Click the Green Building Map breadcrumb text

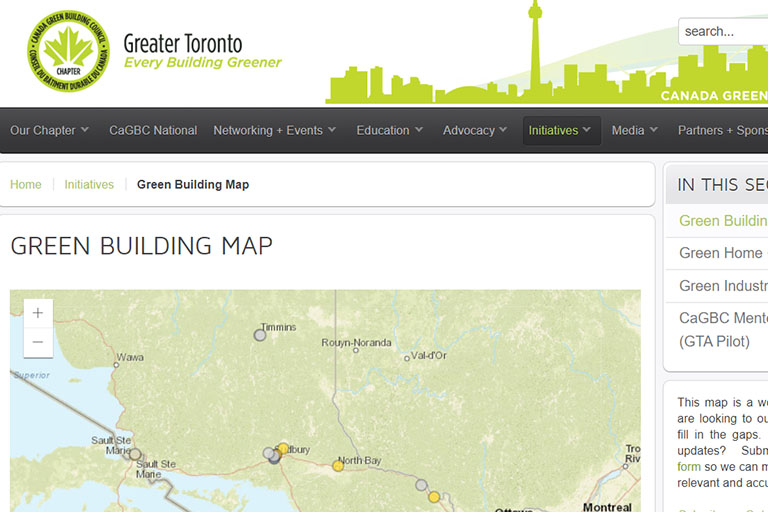tap(193, 185)
